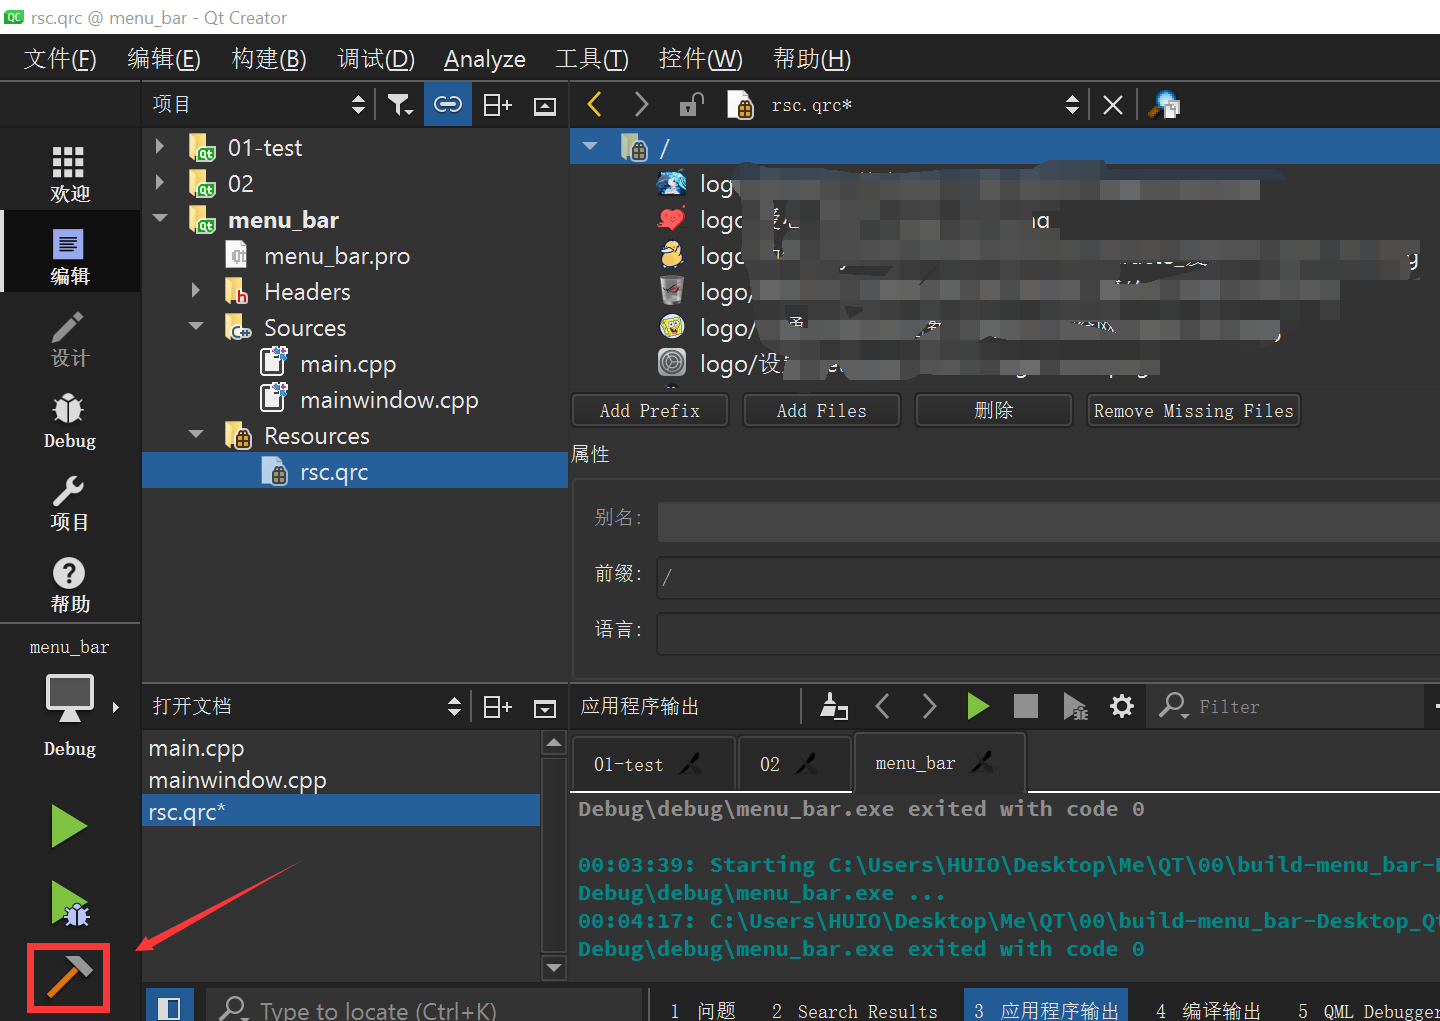Expand the Headers folder
The height and width of the screenshot is (1021, 1440).
tap(196, 291)
